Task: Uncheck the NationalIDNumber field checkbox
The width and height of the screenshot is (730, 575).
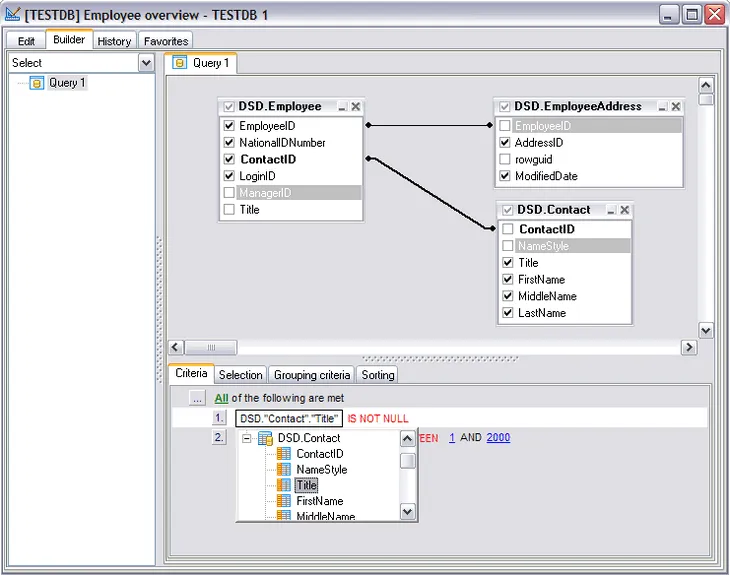Action: pyautogui.click(x=229, y=143)
